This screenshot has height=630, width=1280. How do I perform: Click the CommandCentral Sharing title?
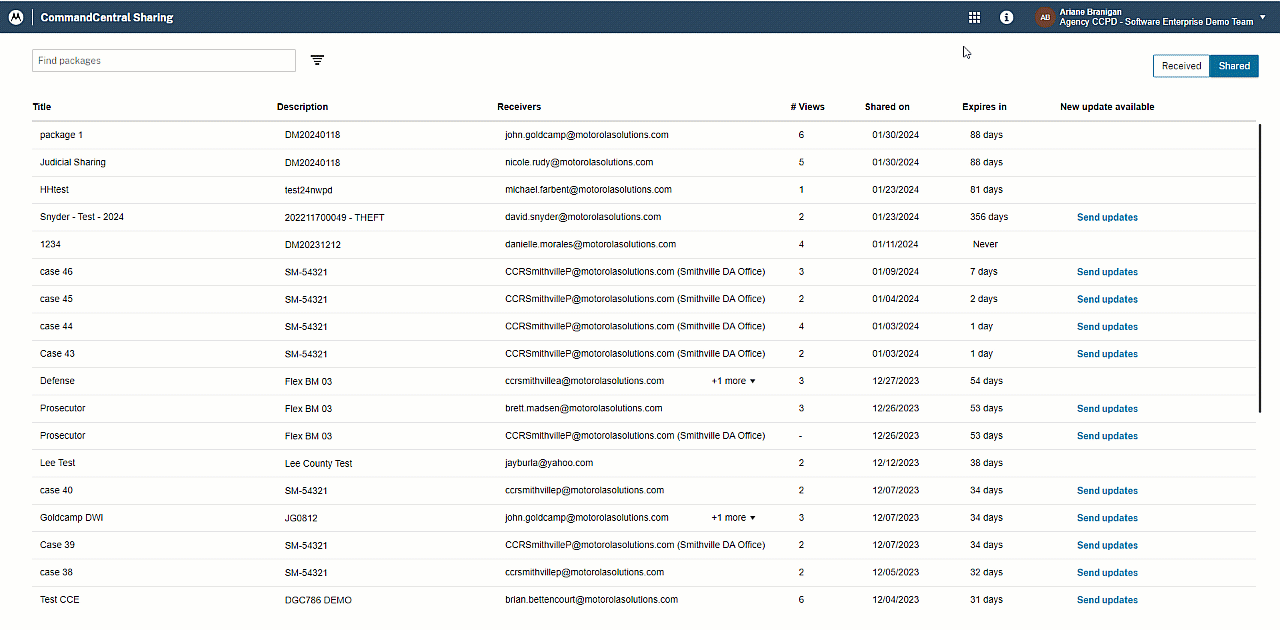(x=107, y=17)
